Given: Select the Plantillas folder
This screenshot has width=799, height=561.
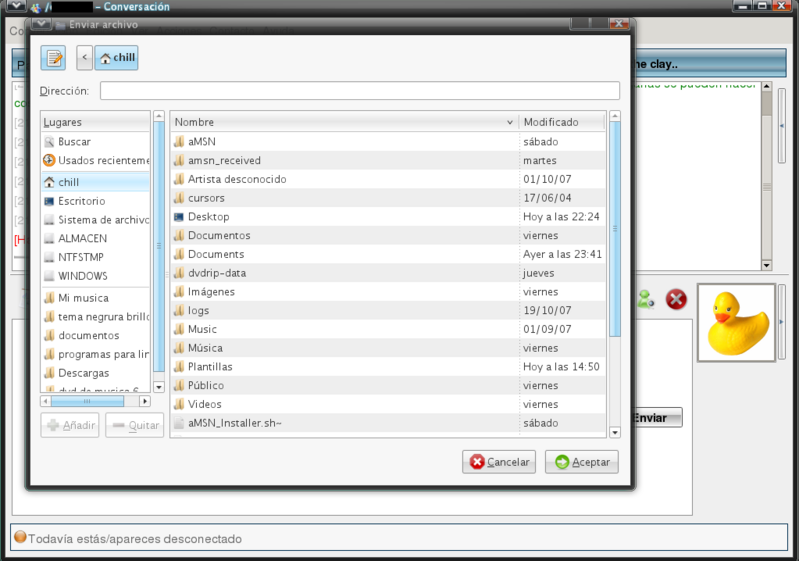Looking at the screenshot, I should pos(344,367).
